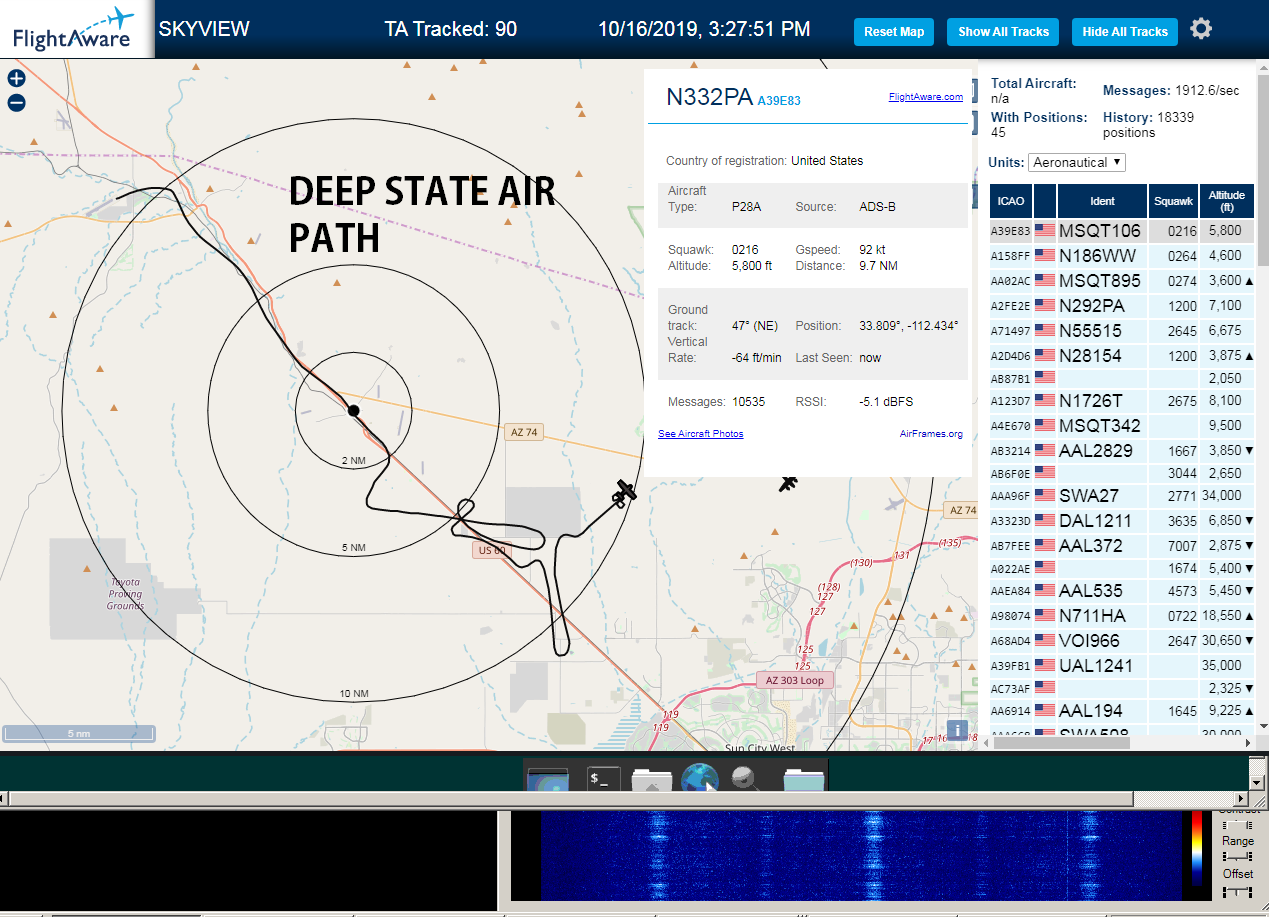
Task: Open the home folder dock icon
Action: (652, 780)
